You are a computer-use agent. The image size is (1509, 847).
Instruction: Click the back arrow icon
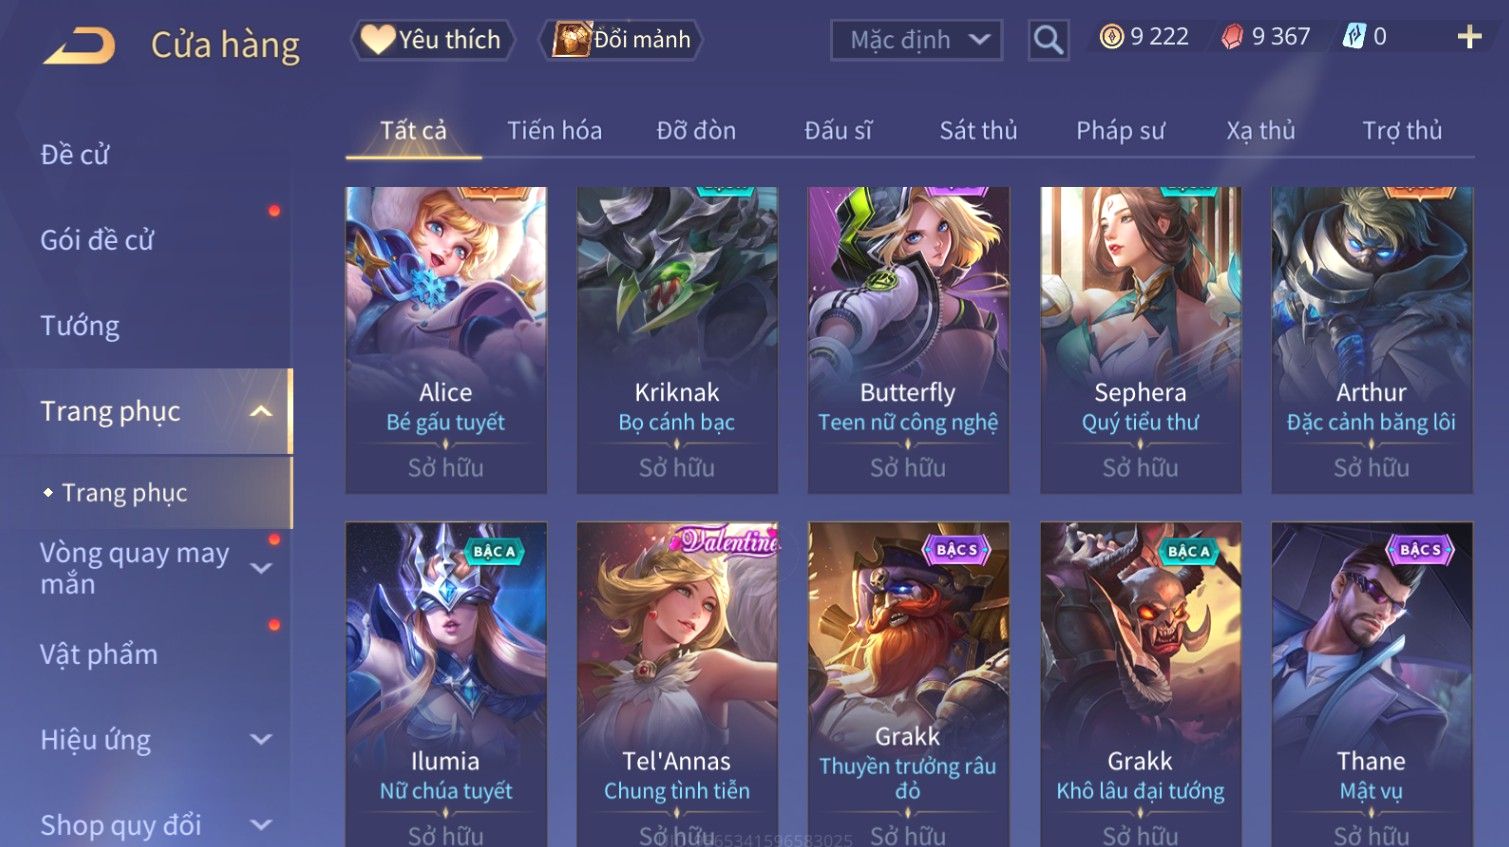79,46
